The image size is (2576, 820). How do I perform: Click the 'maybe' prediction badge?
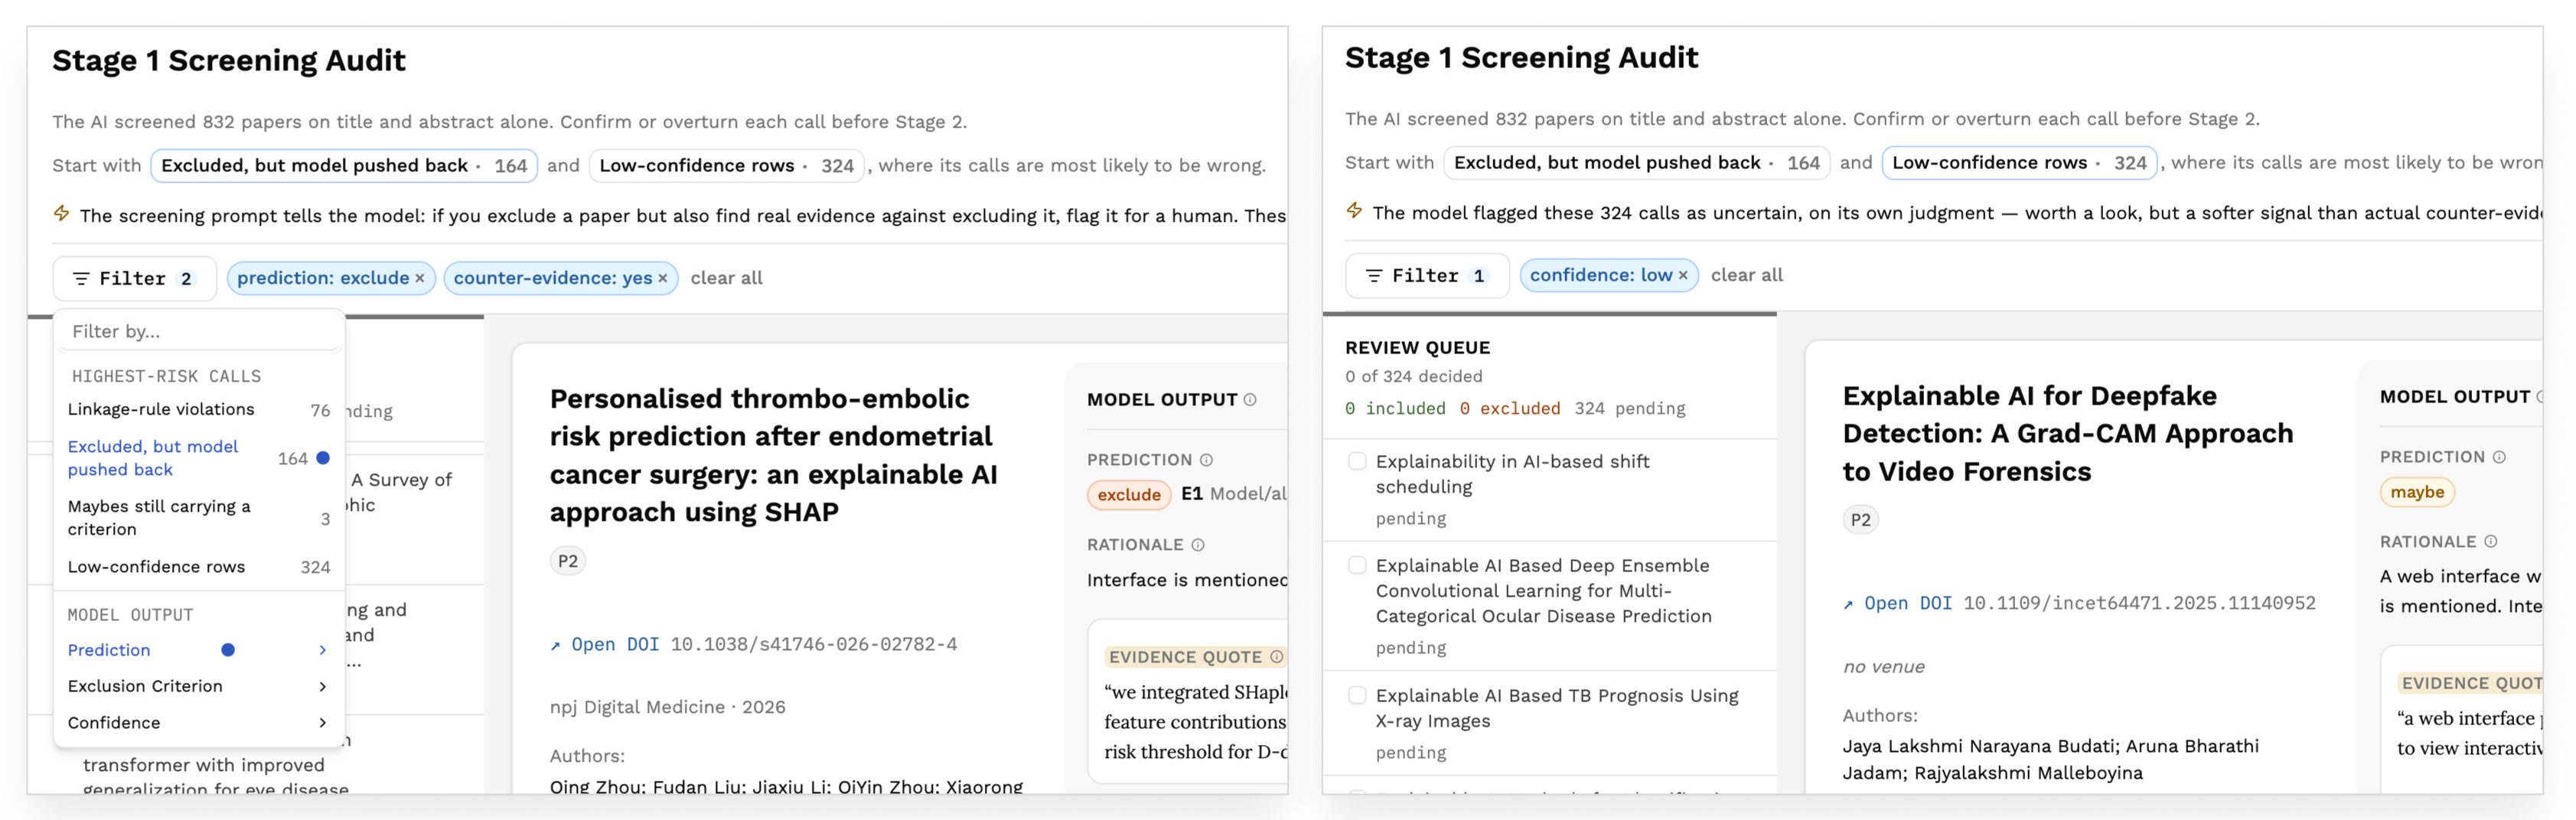pos(2417,492)
